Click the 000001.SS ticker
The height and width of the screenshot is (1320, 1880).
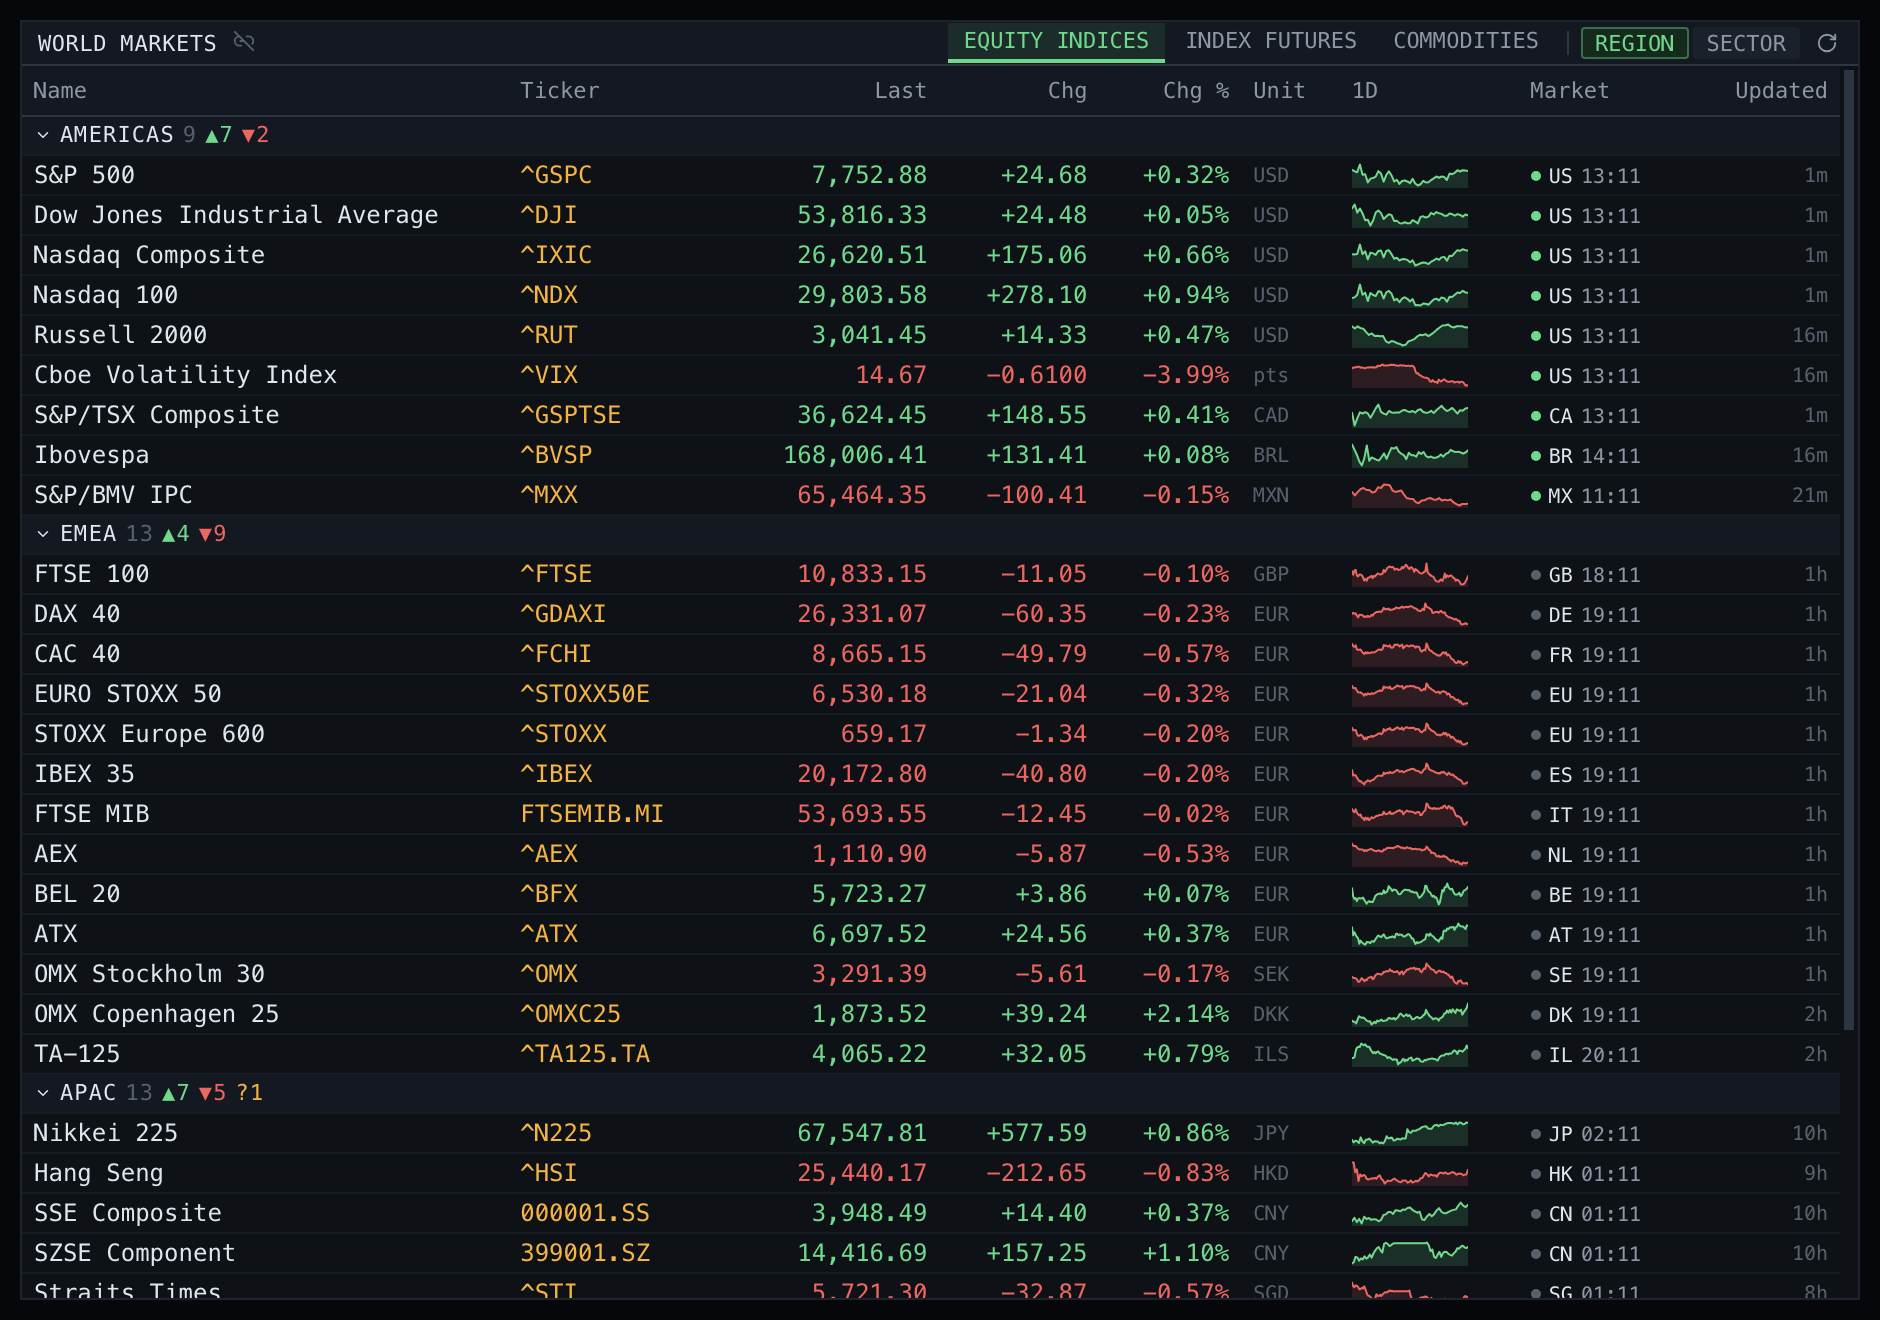[585, 1214]
